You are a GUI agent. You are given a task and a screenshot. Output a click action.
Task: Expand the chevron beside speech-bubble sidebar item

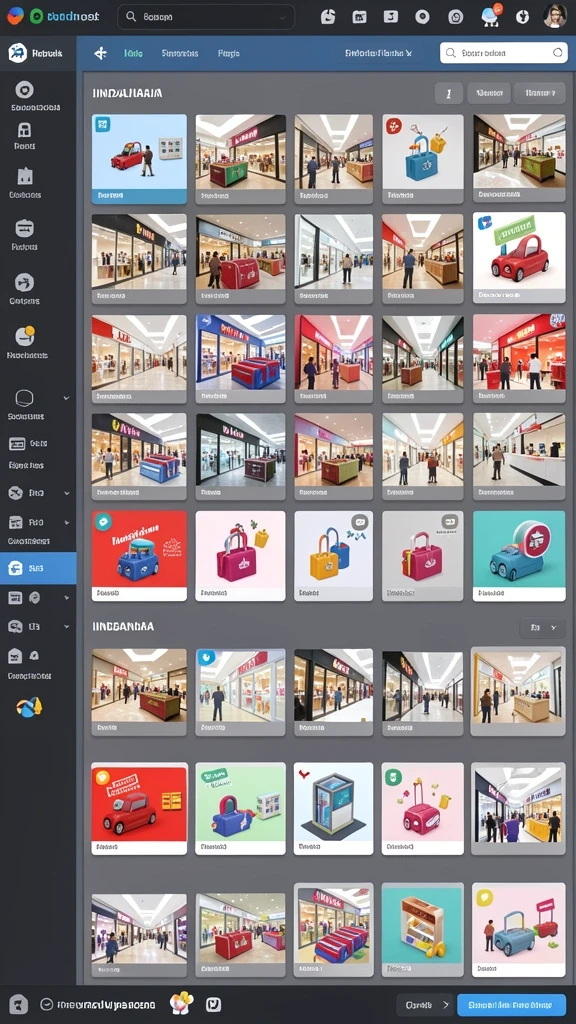coord(66,398)
